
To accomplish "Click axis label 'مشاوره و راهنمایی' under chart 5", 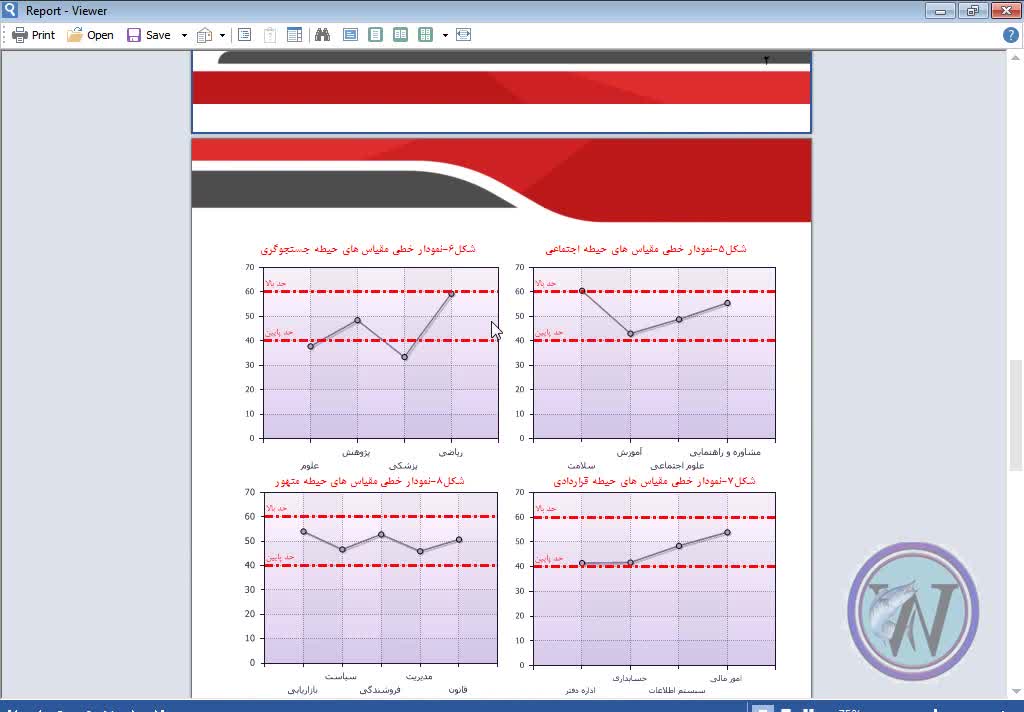I will click(726, 452).
